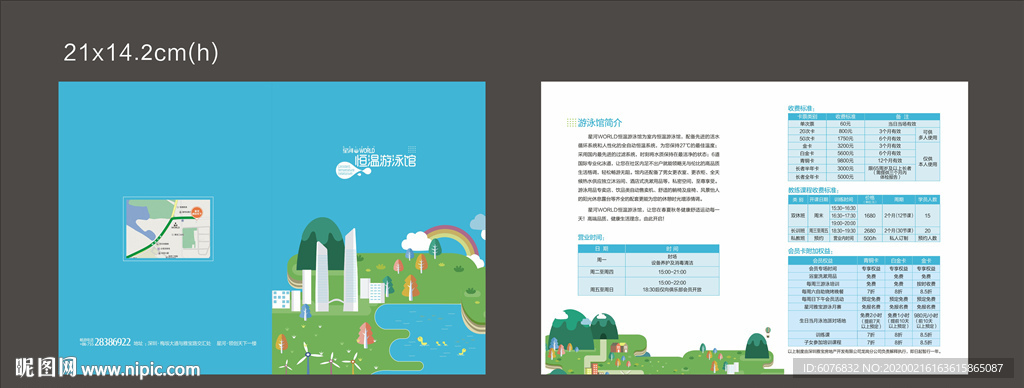The width and height of the screenshot is (1024, 388).
Task: Click the "当日当场有效" remark cell
Action: pyautogui.click(x=902, y=123)
